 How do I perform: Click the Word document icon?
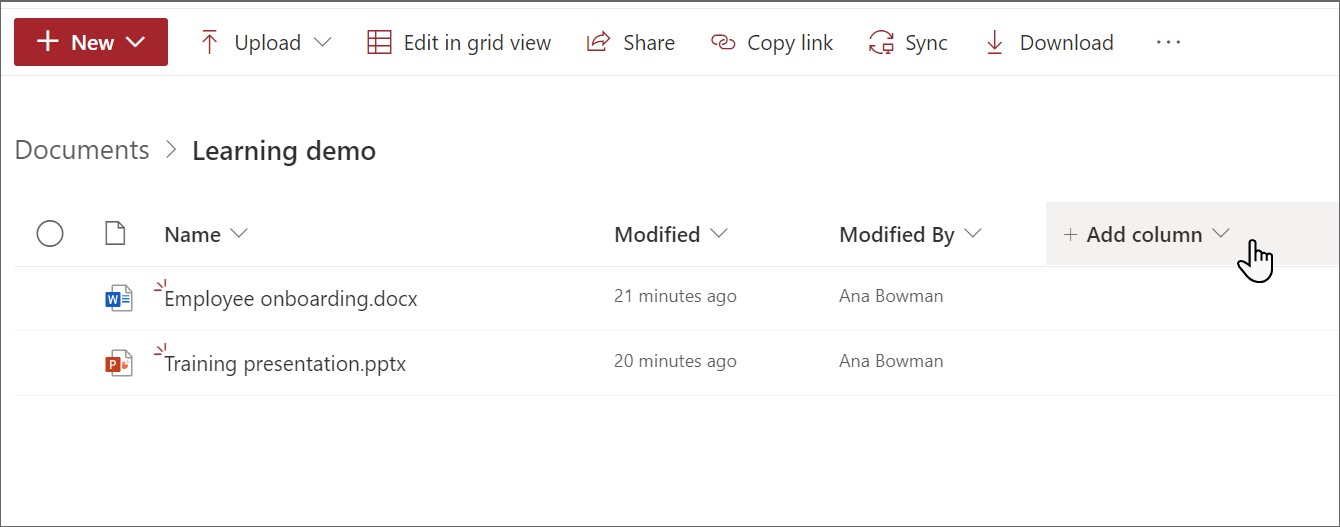pos(118,298)
